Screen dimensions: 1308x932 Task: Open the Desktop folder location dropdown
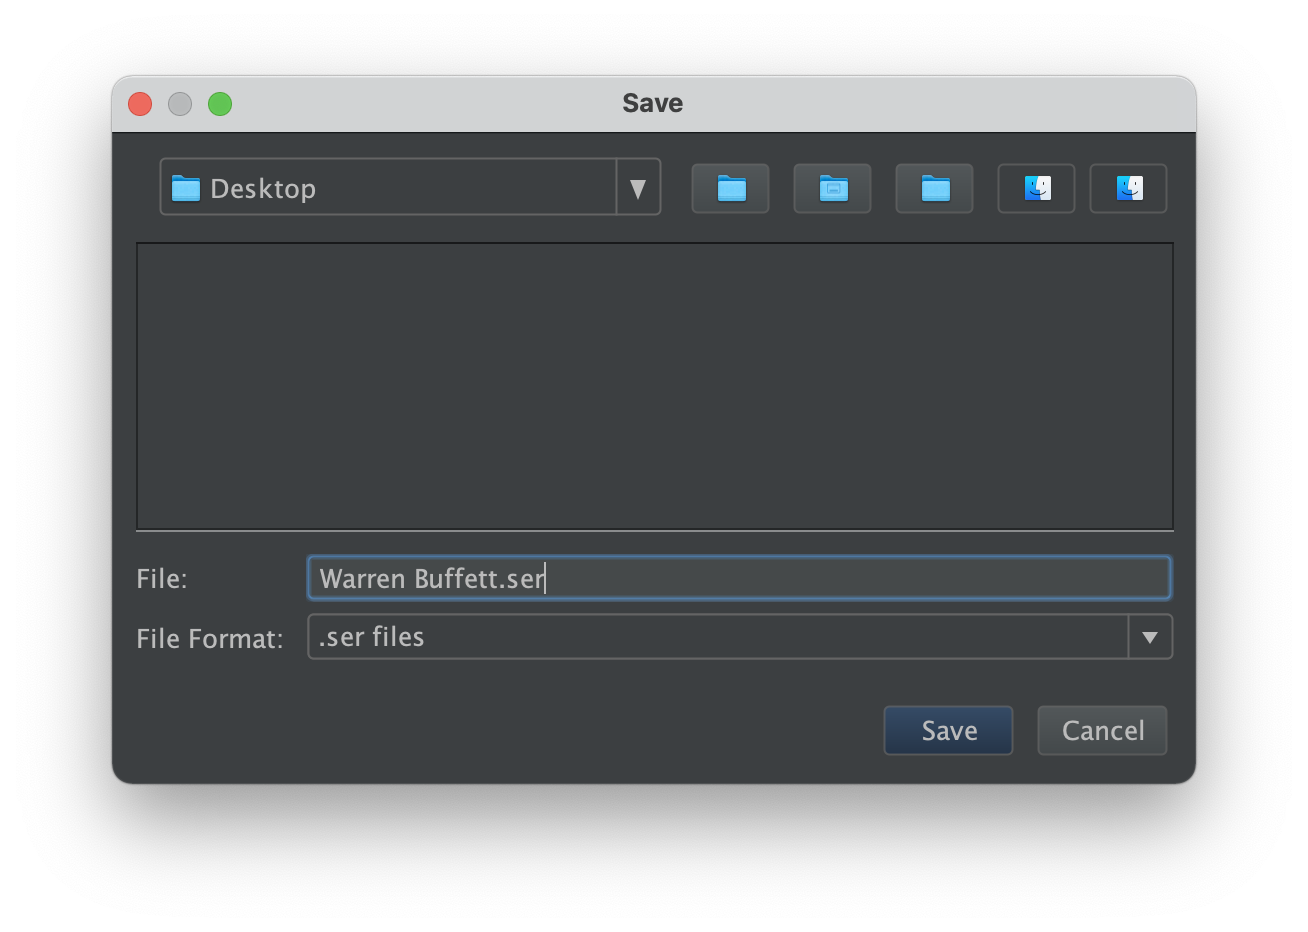tap(410, 187)
